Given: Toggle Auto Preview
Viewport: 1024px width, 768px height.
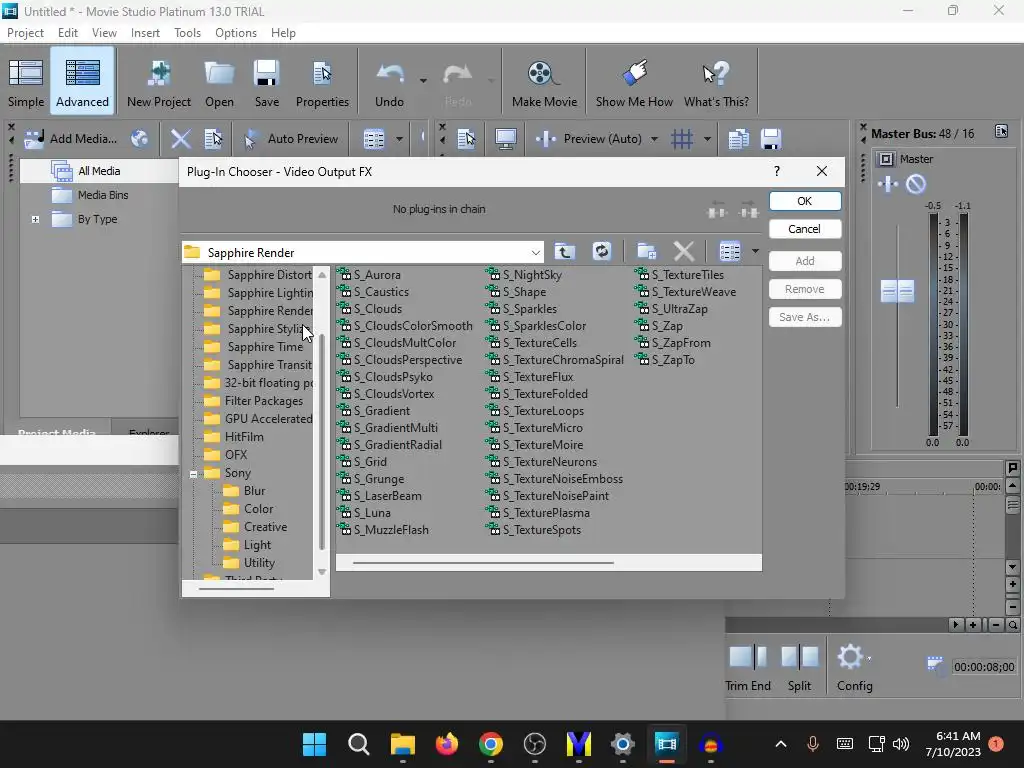Looking at the screenshot, I should click(291, 138).
